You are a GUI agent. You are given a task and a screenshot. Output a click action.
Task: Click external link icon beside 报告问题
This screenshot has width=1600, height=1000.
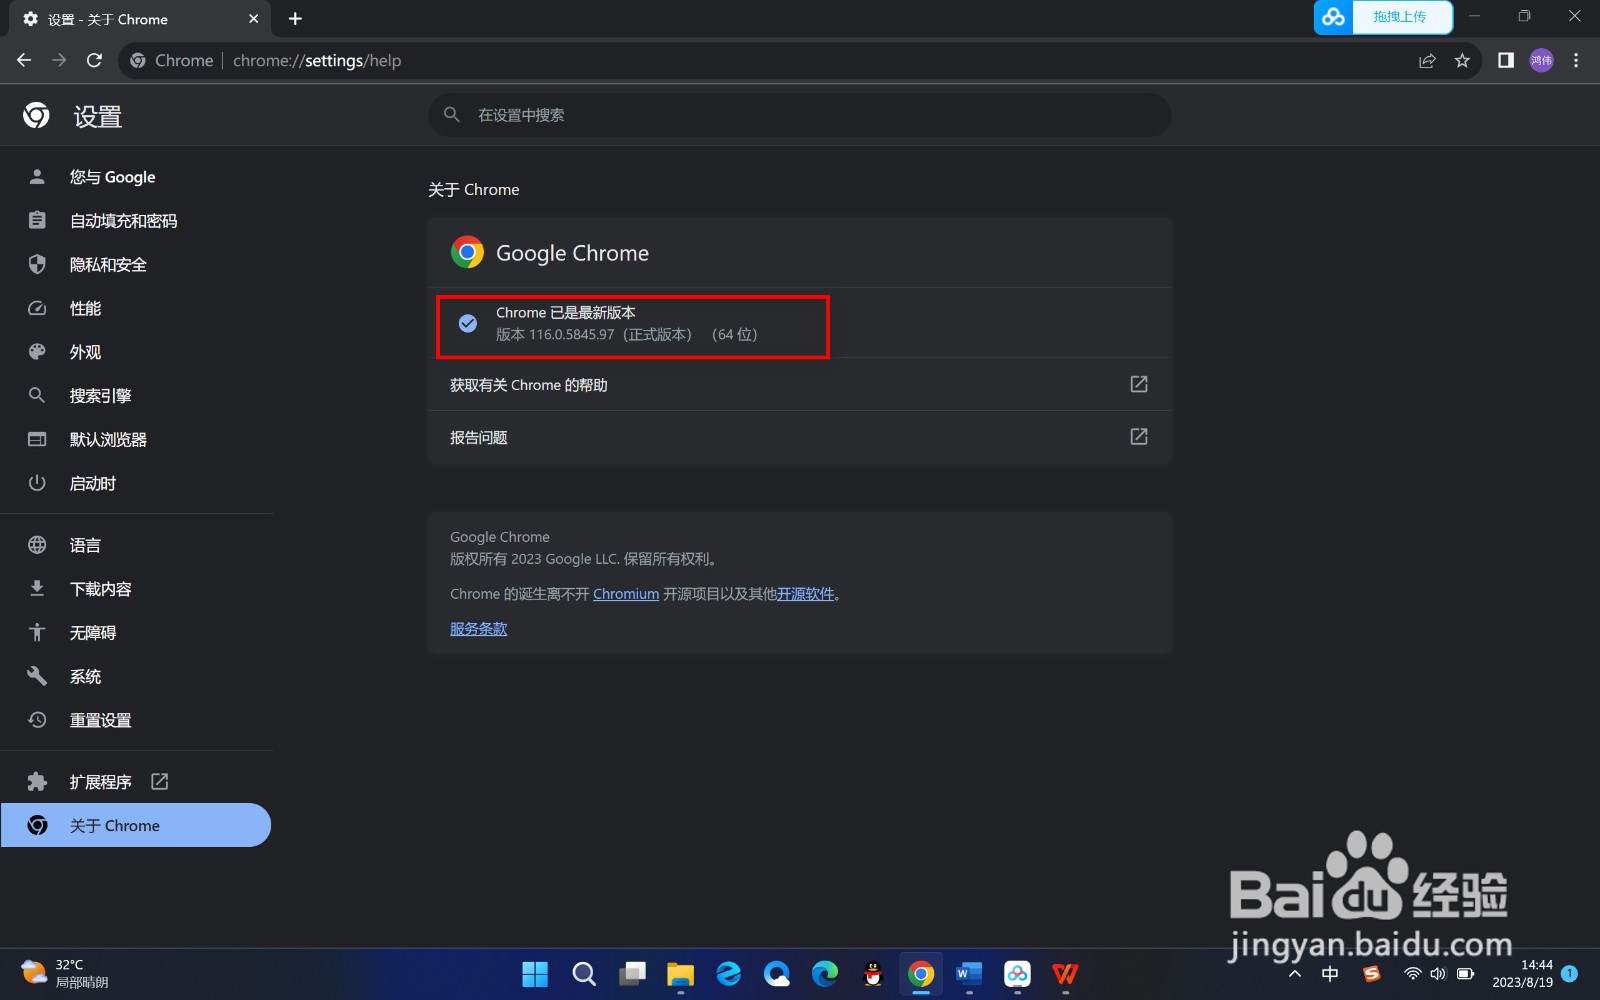click(1139, 437)
